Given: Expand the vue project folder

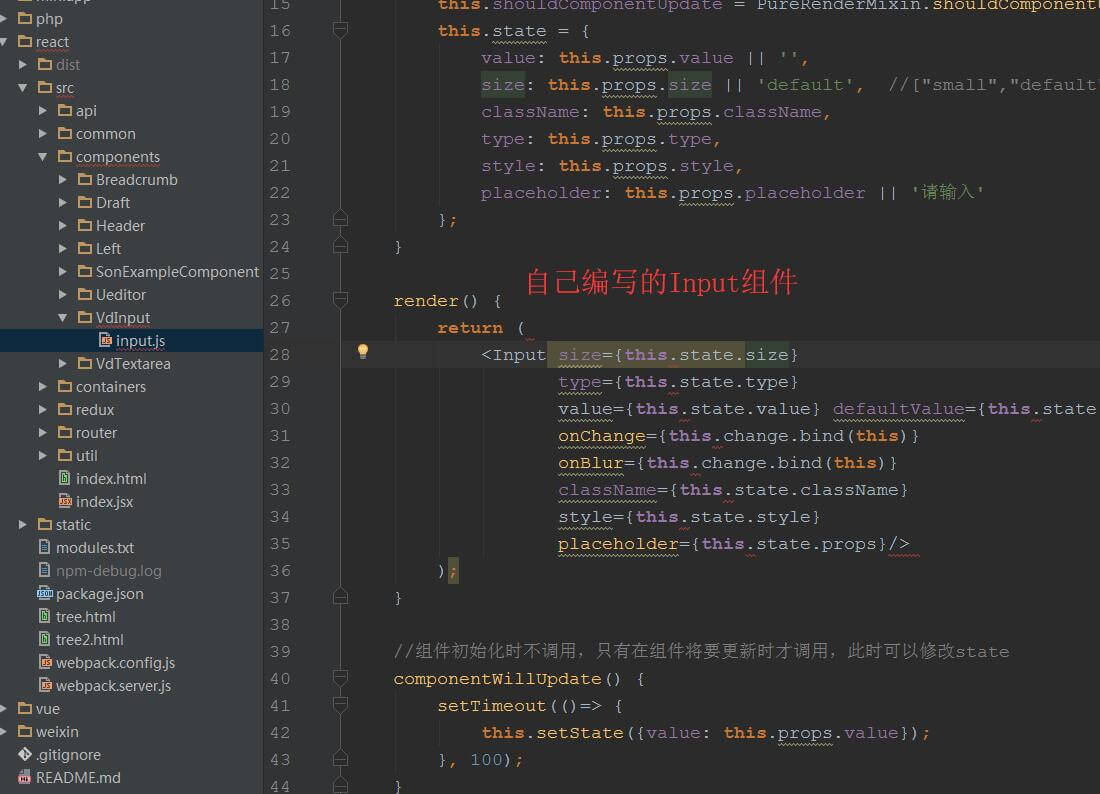Looking at the screenshot, I should click(4, 709).
